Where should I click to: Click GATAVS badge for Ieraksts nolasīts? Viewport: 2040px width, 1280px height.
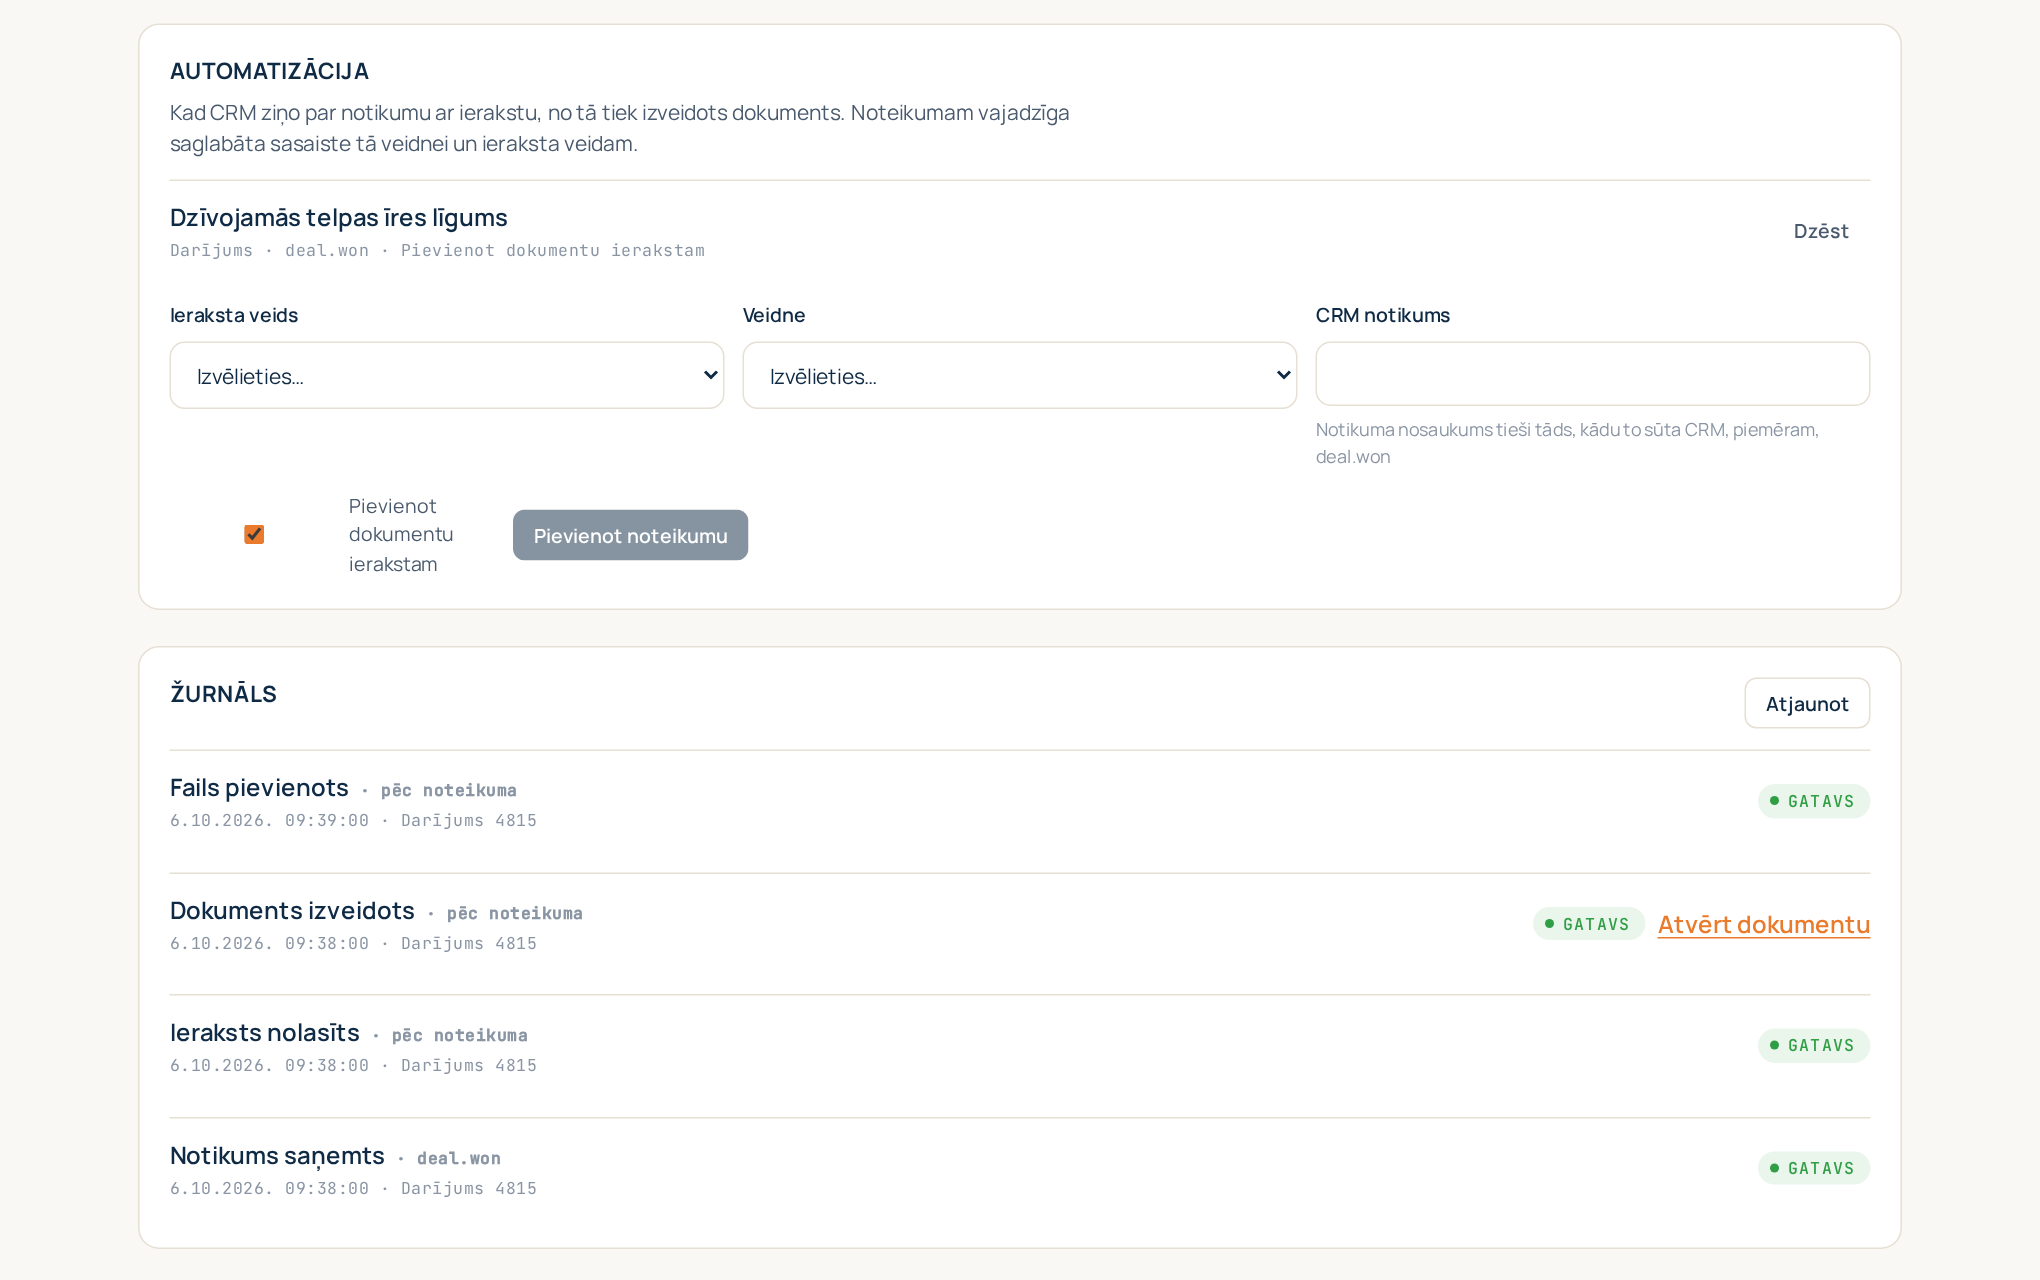coord(1814,1045)
